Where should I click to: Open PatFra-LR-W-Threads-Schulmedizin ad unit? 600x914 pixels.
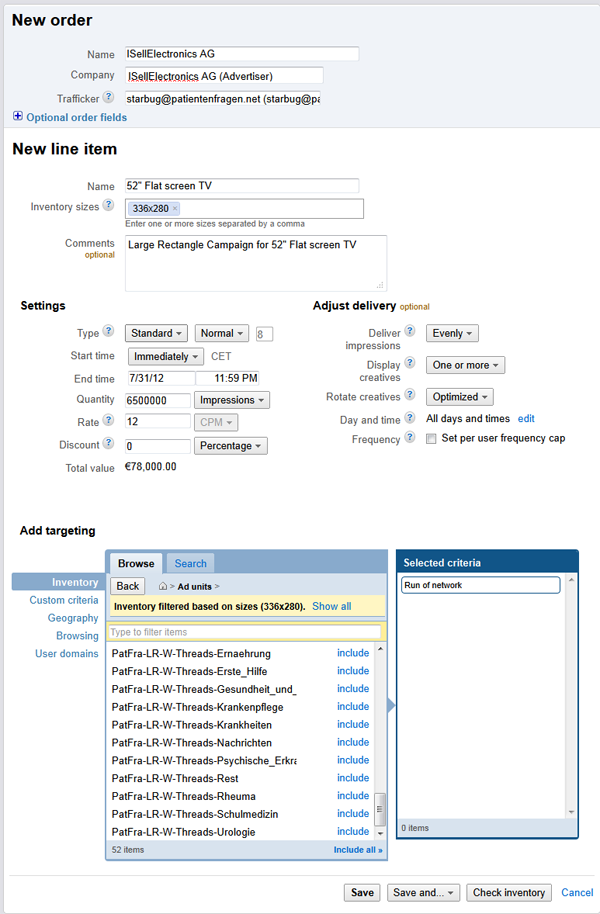[x=195, y=814]
